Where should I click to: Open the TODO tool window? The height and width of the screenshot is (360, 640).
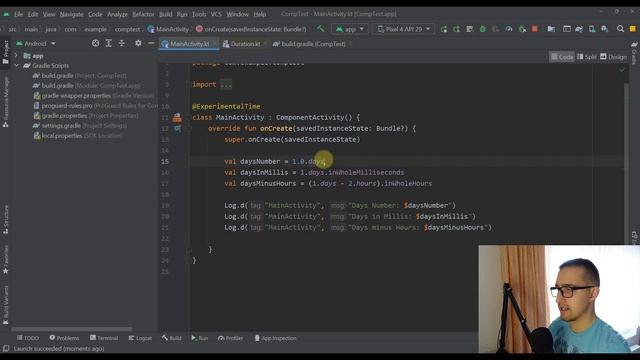[x=28, y=338]
